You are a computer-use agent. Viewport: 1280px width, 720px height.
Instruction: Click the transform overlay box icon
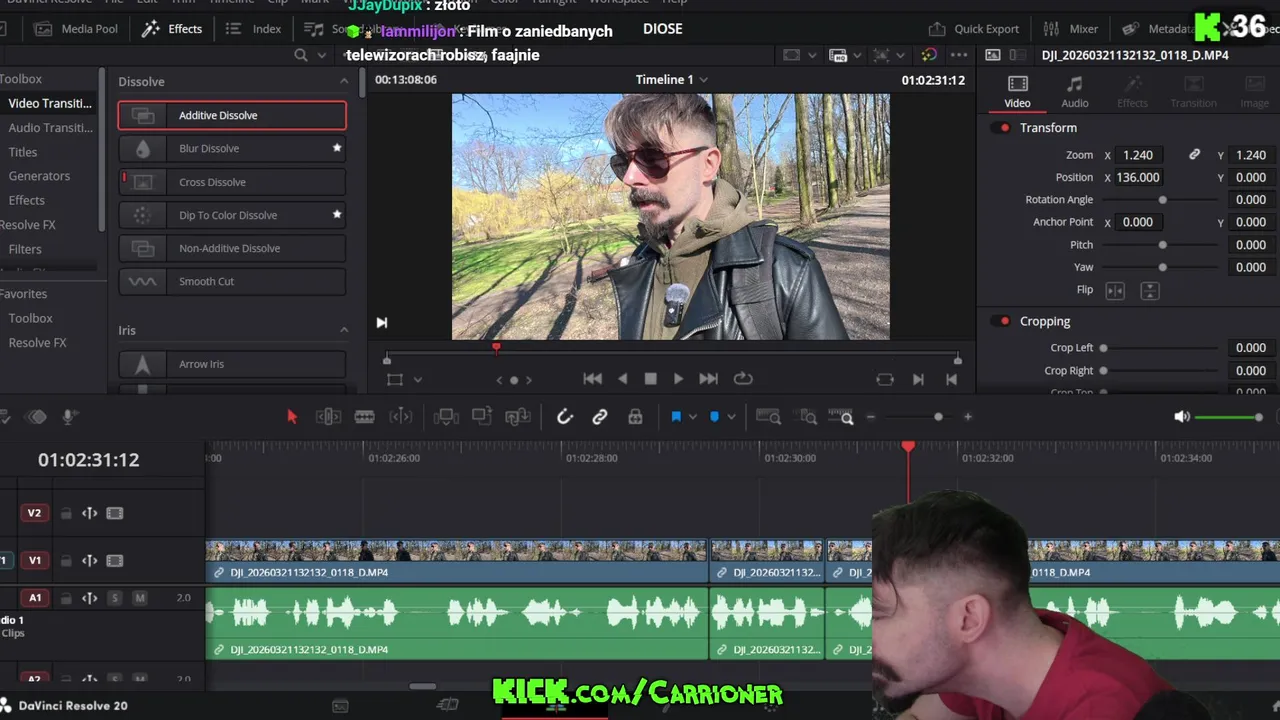coord(395,380)
